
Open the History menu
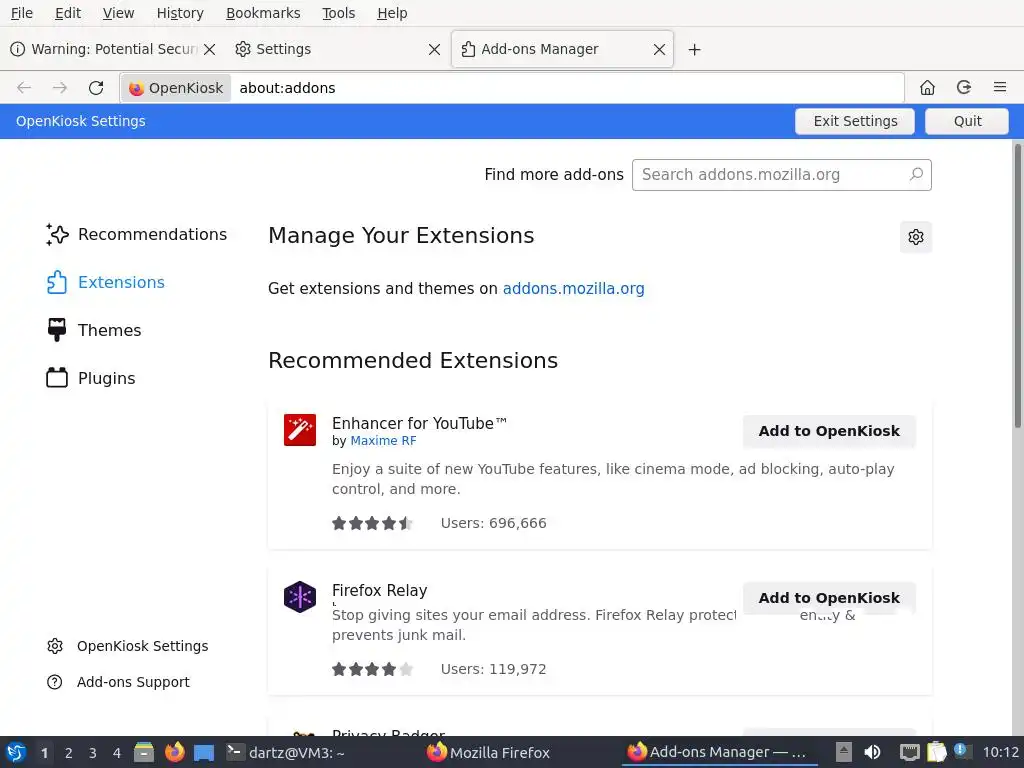click(x=180, y=13)
